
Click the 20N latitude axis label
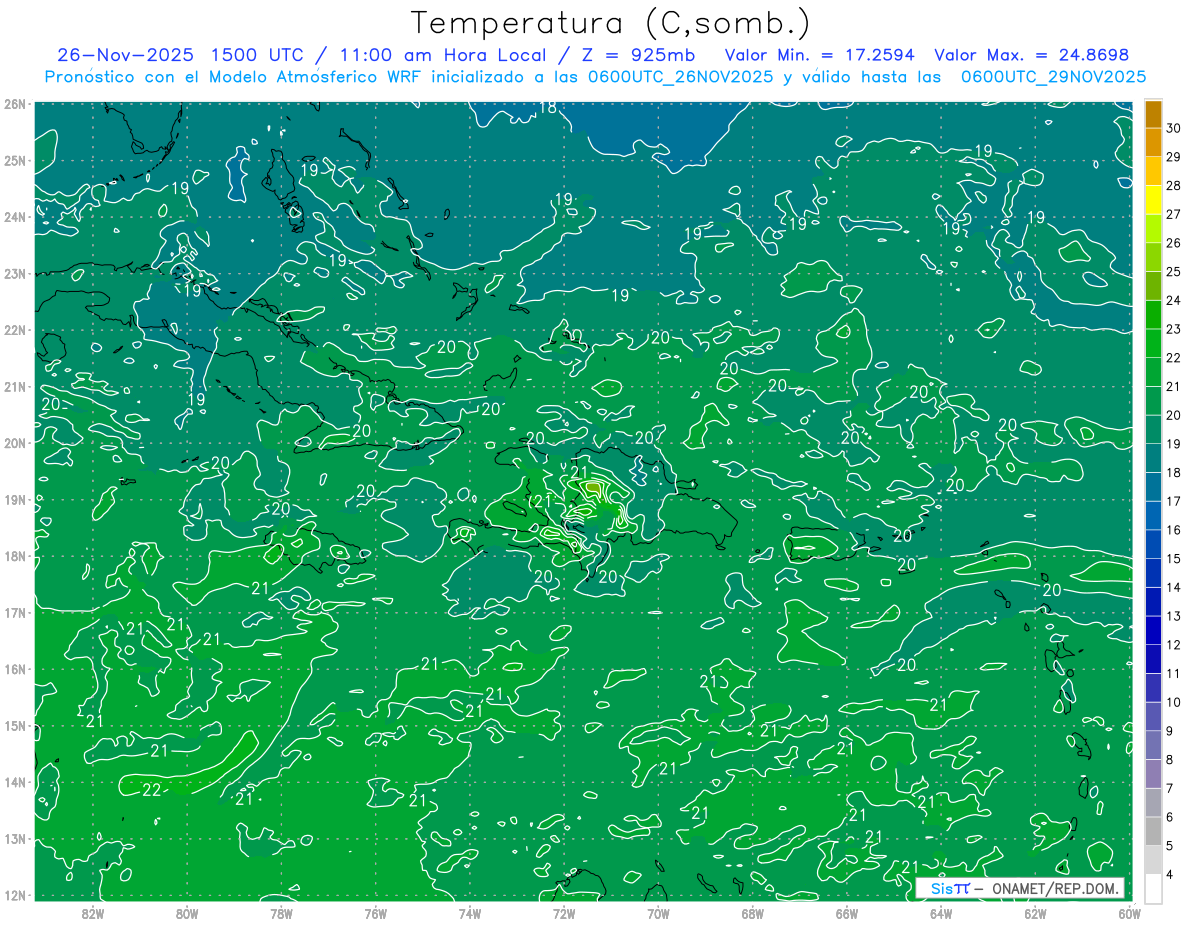pos(14,443)
